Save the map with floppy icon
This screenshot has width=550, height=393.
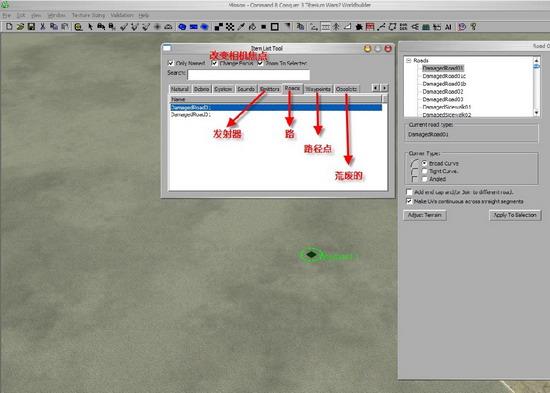[32, 27]
